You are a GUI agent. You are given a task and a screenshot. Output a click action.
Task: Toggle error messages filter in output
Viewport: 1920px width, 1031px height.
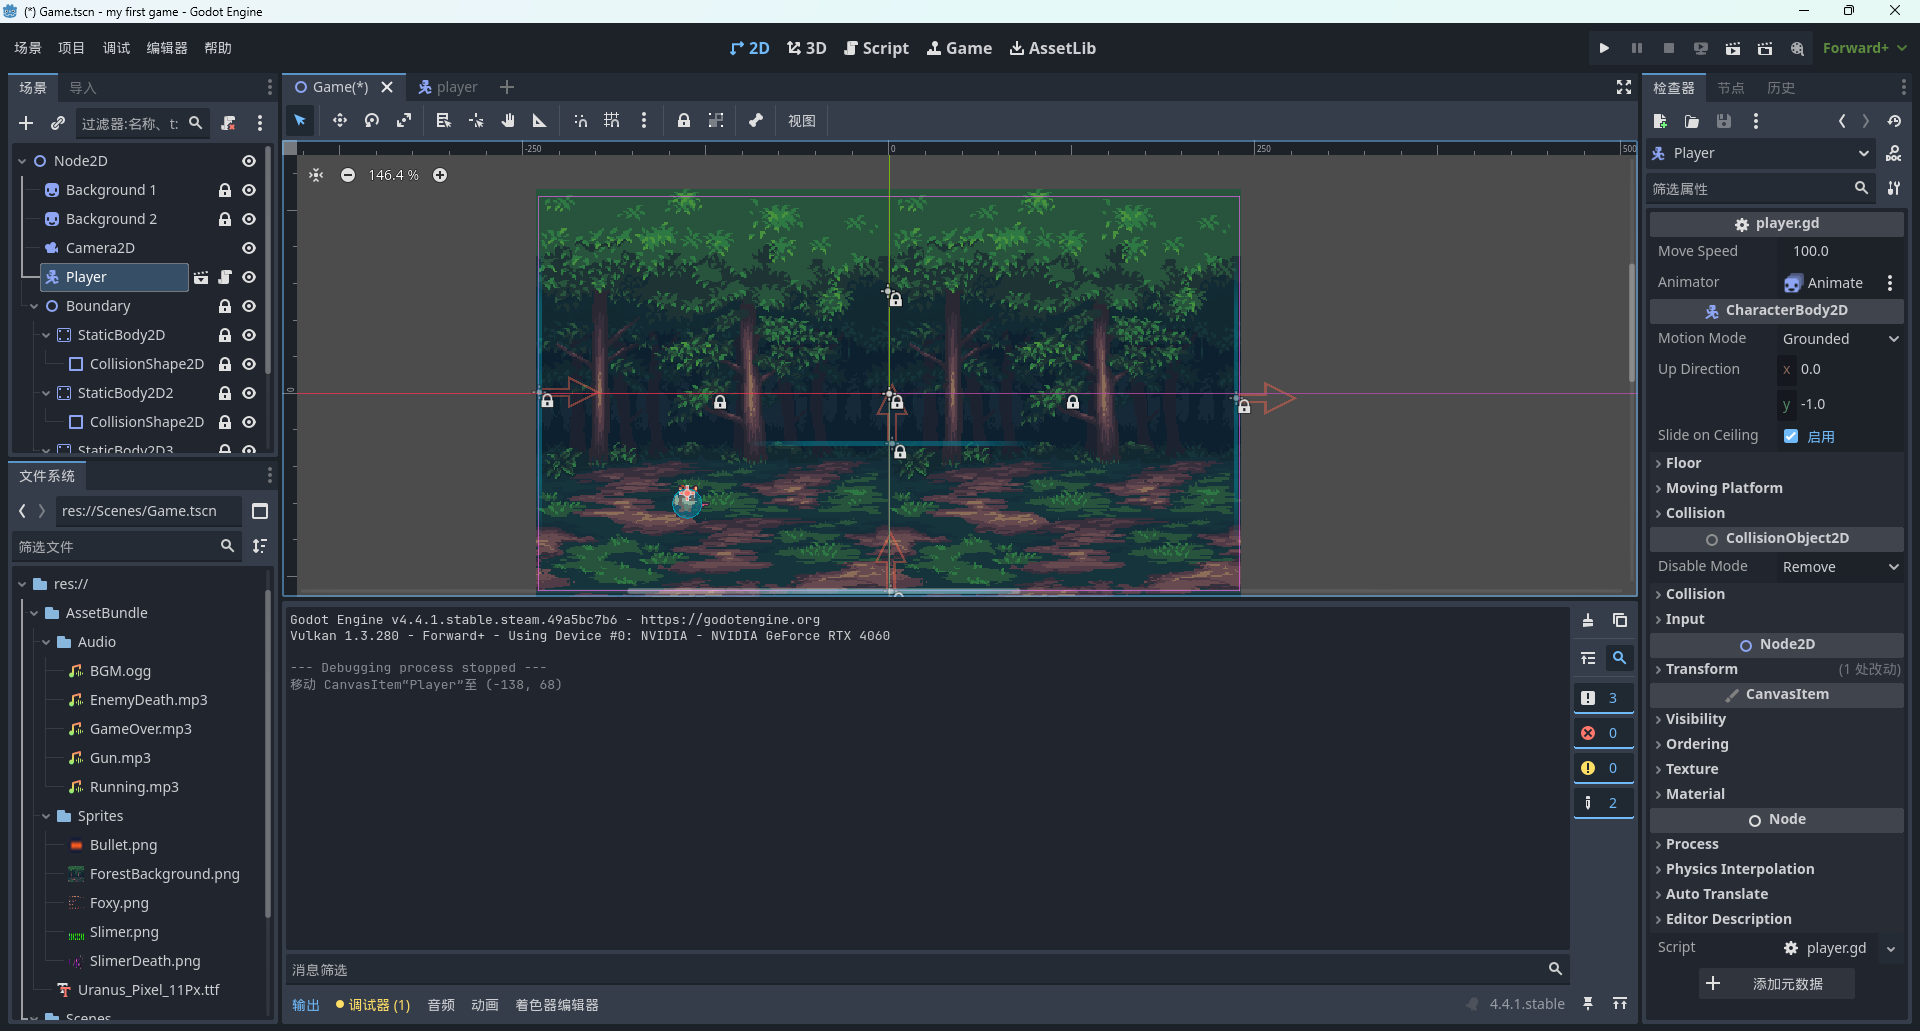[x=1603, y=733]
